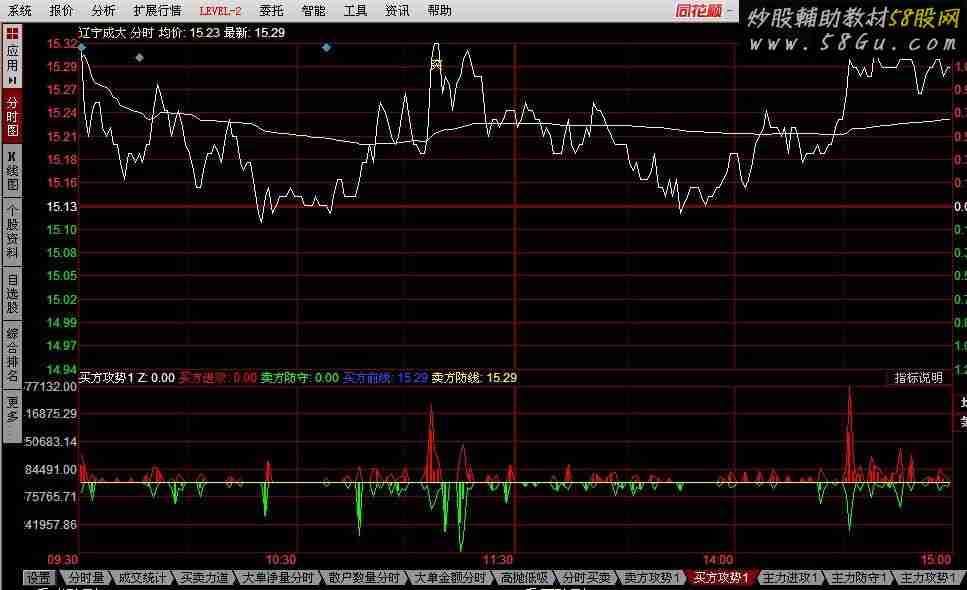Click the 15:00 time axis label

[936, 560]
